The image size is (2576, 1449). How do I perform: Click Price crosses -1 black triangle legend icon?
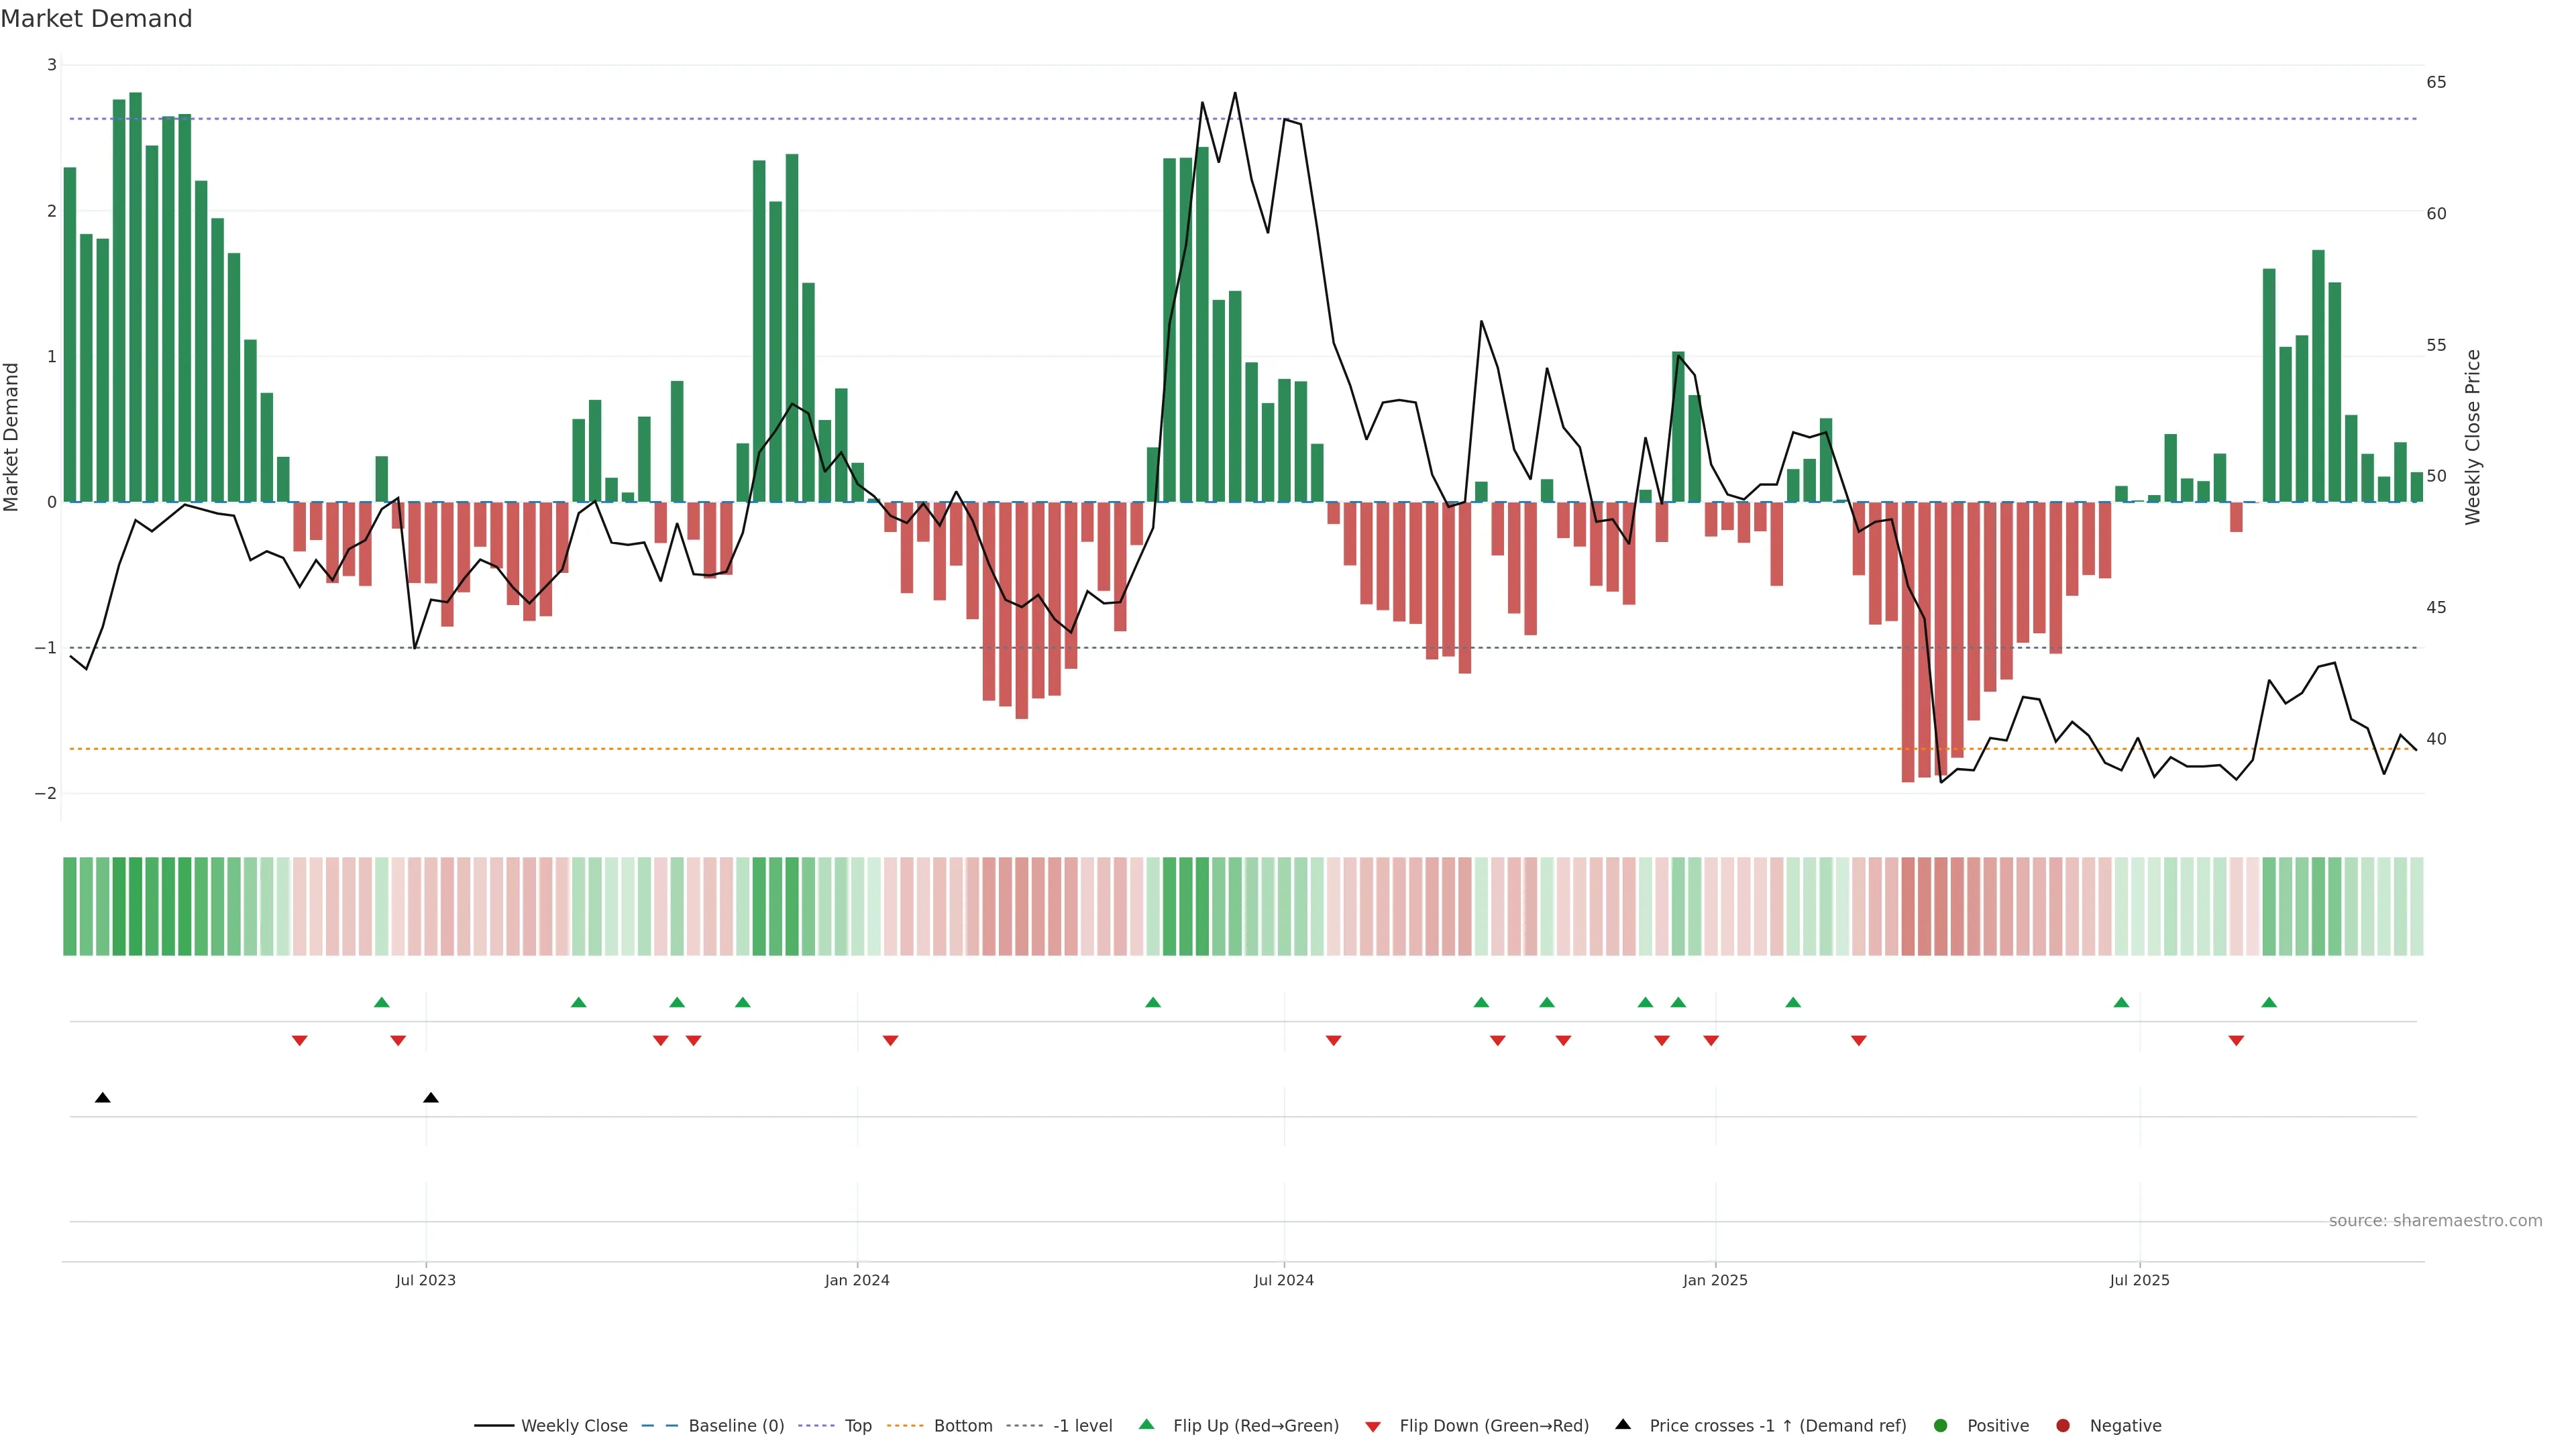[1623, 1425]
